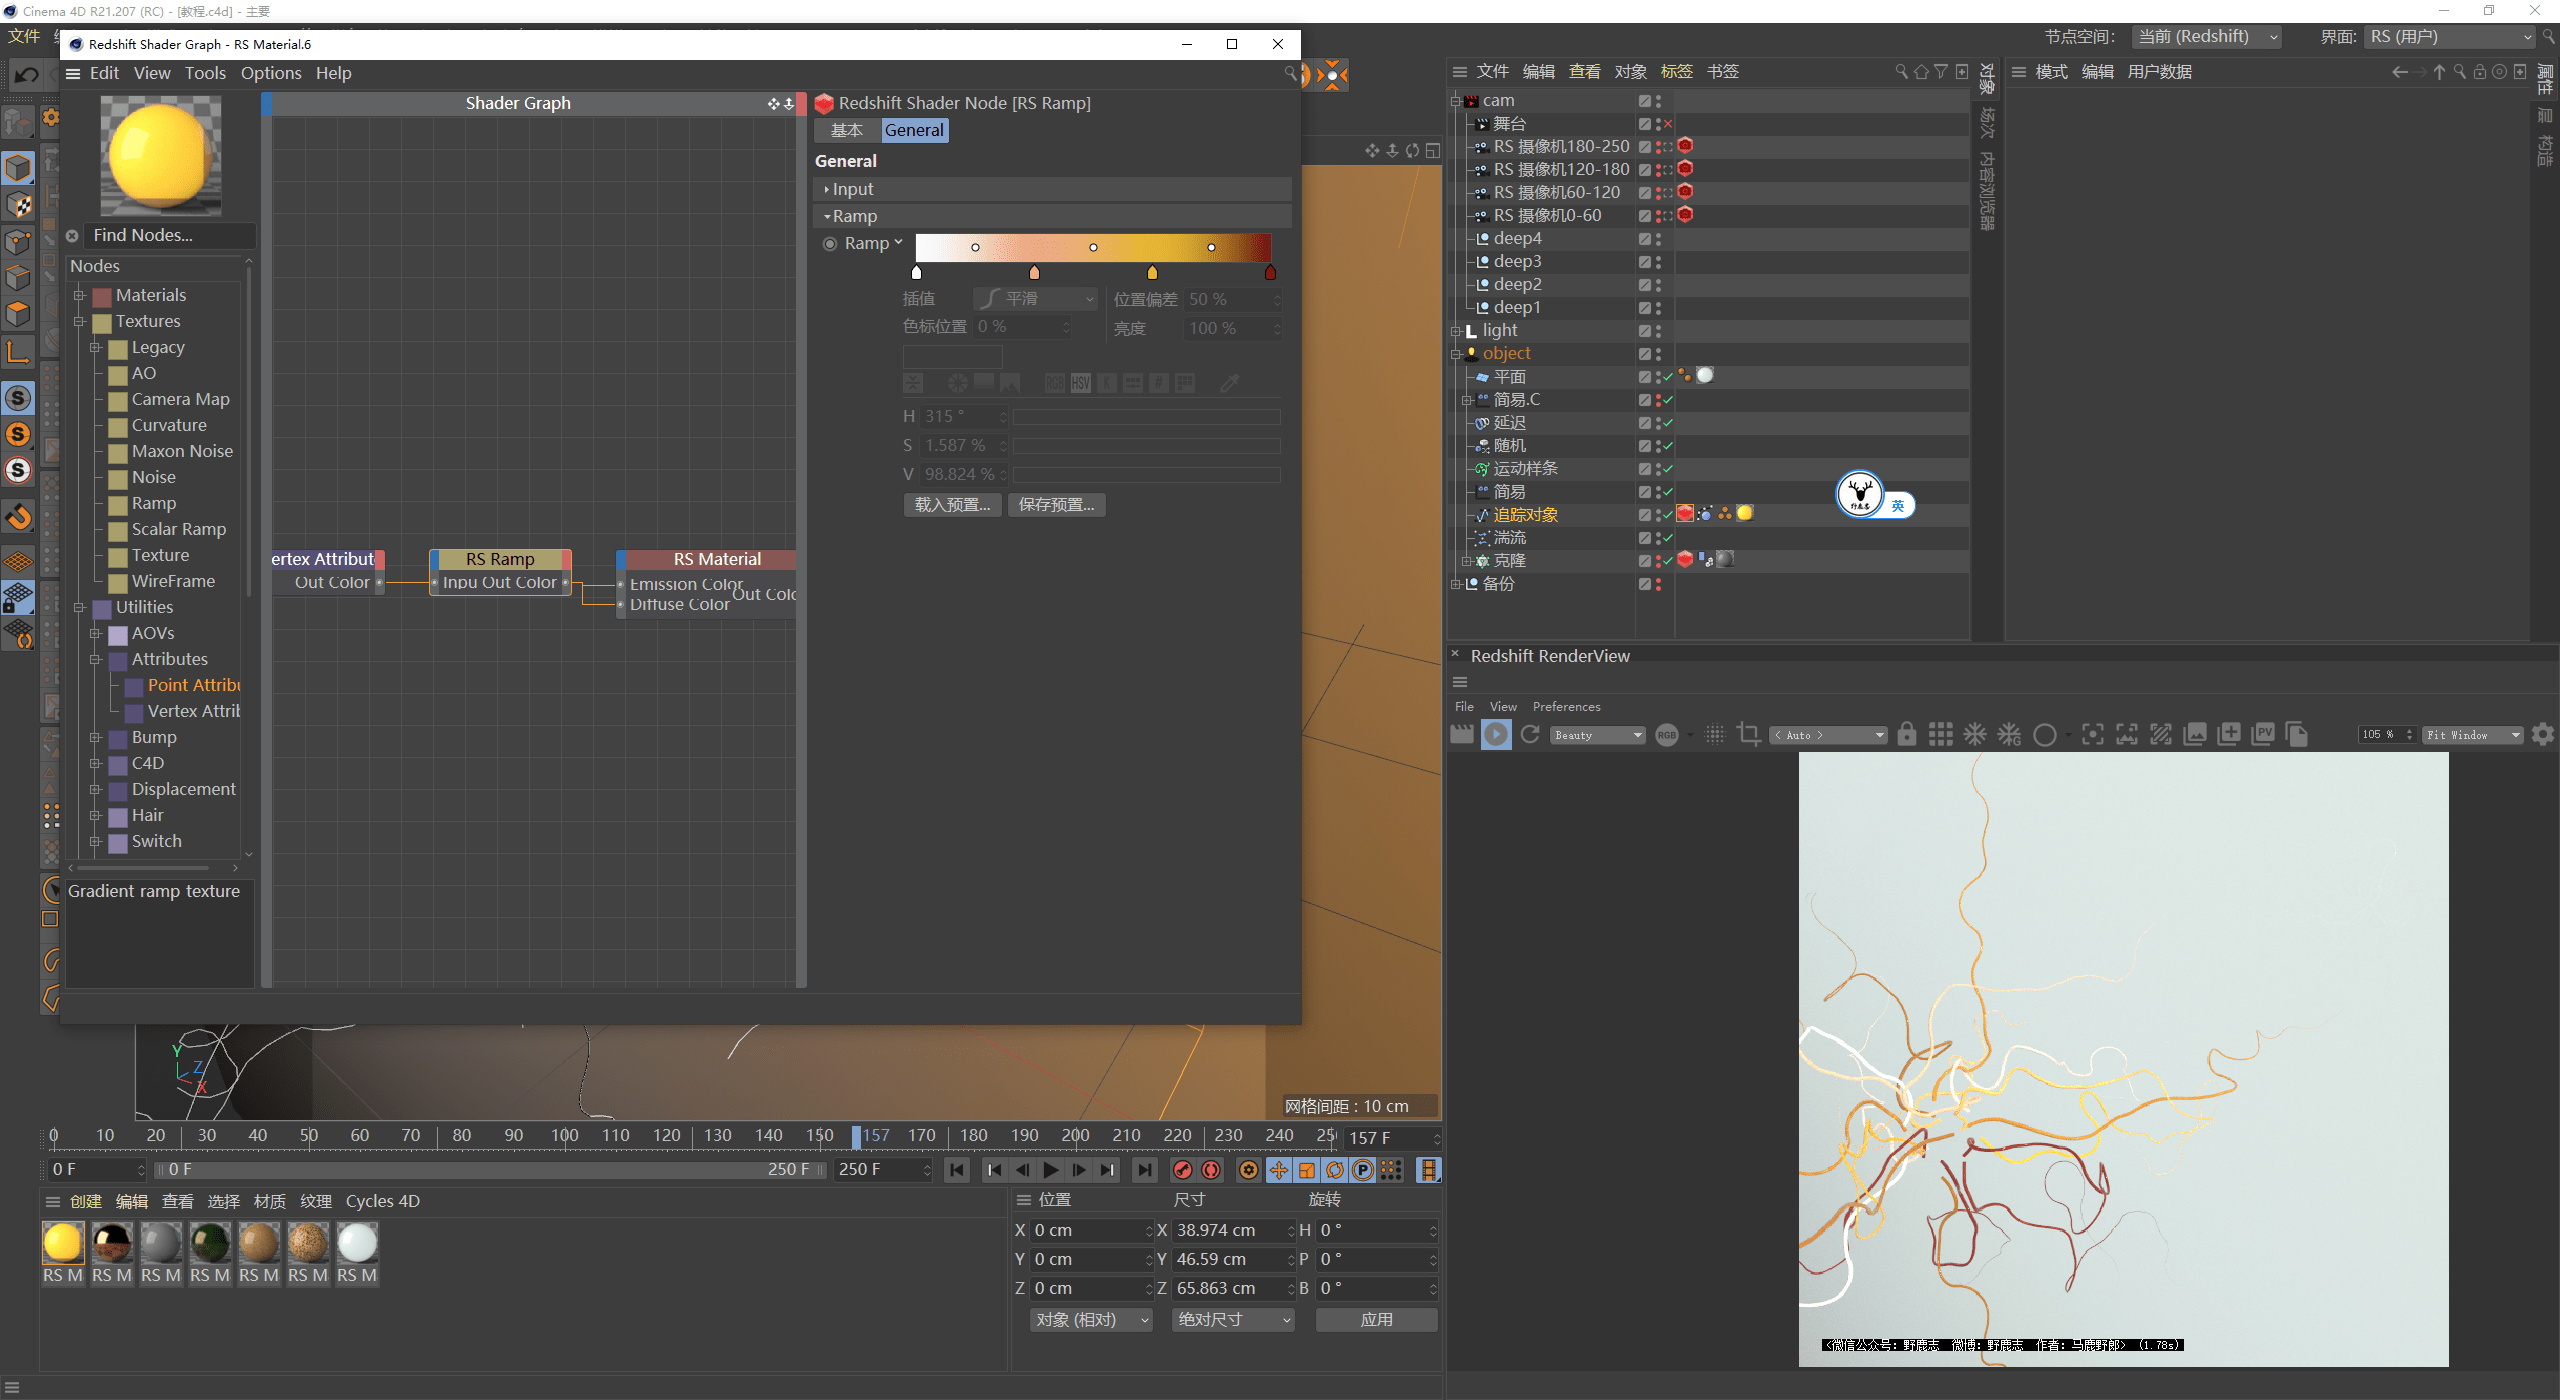Image resolution: width=2560 pixels, height=1400 pixels.
Task: Enable the crop region tool in RenderView
Action: [1749, 735]
